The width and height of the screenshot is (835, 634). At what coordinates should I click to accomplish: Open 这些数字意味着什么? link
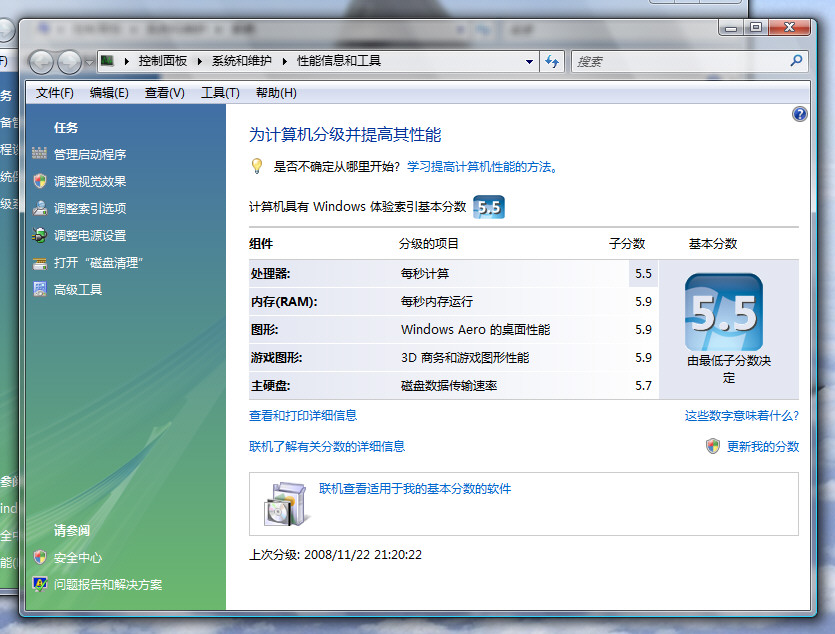[x=741, y=416]
